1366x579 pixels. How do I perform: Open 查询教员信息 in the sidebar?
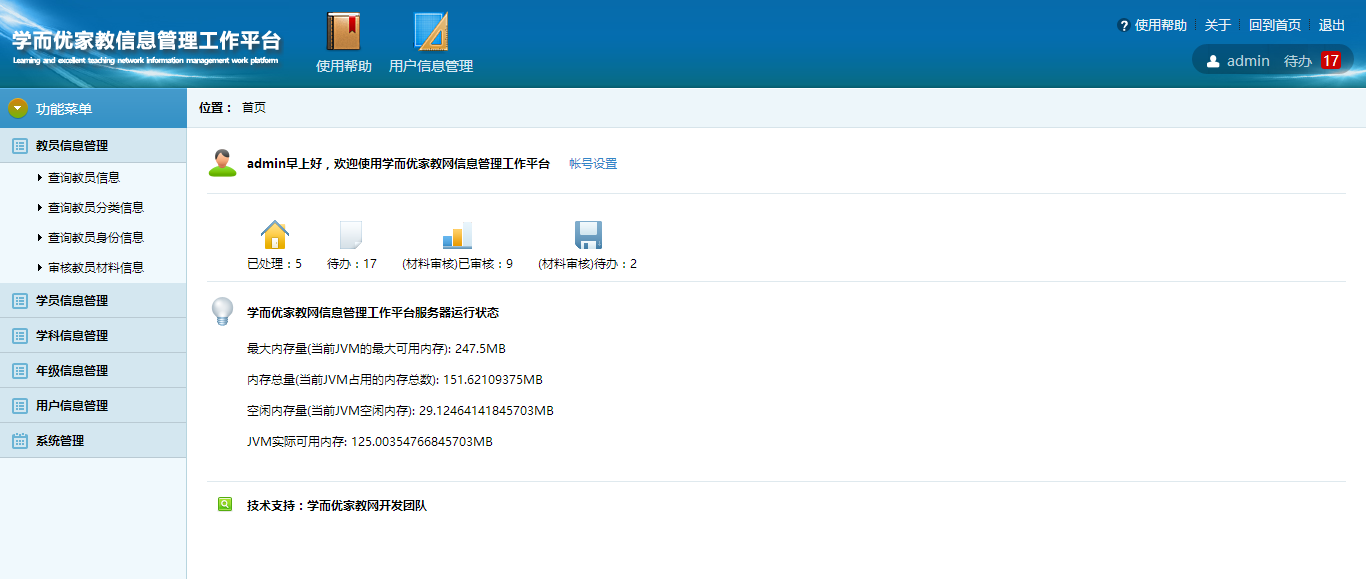coord(84,178)
